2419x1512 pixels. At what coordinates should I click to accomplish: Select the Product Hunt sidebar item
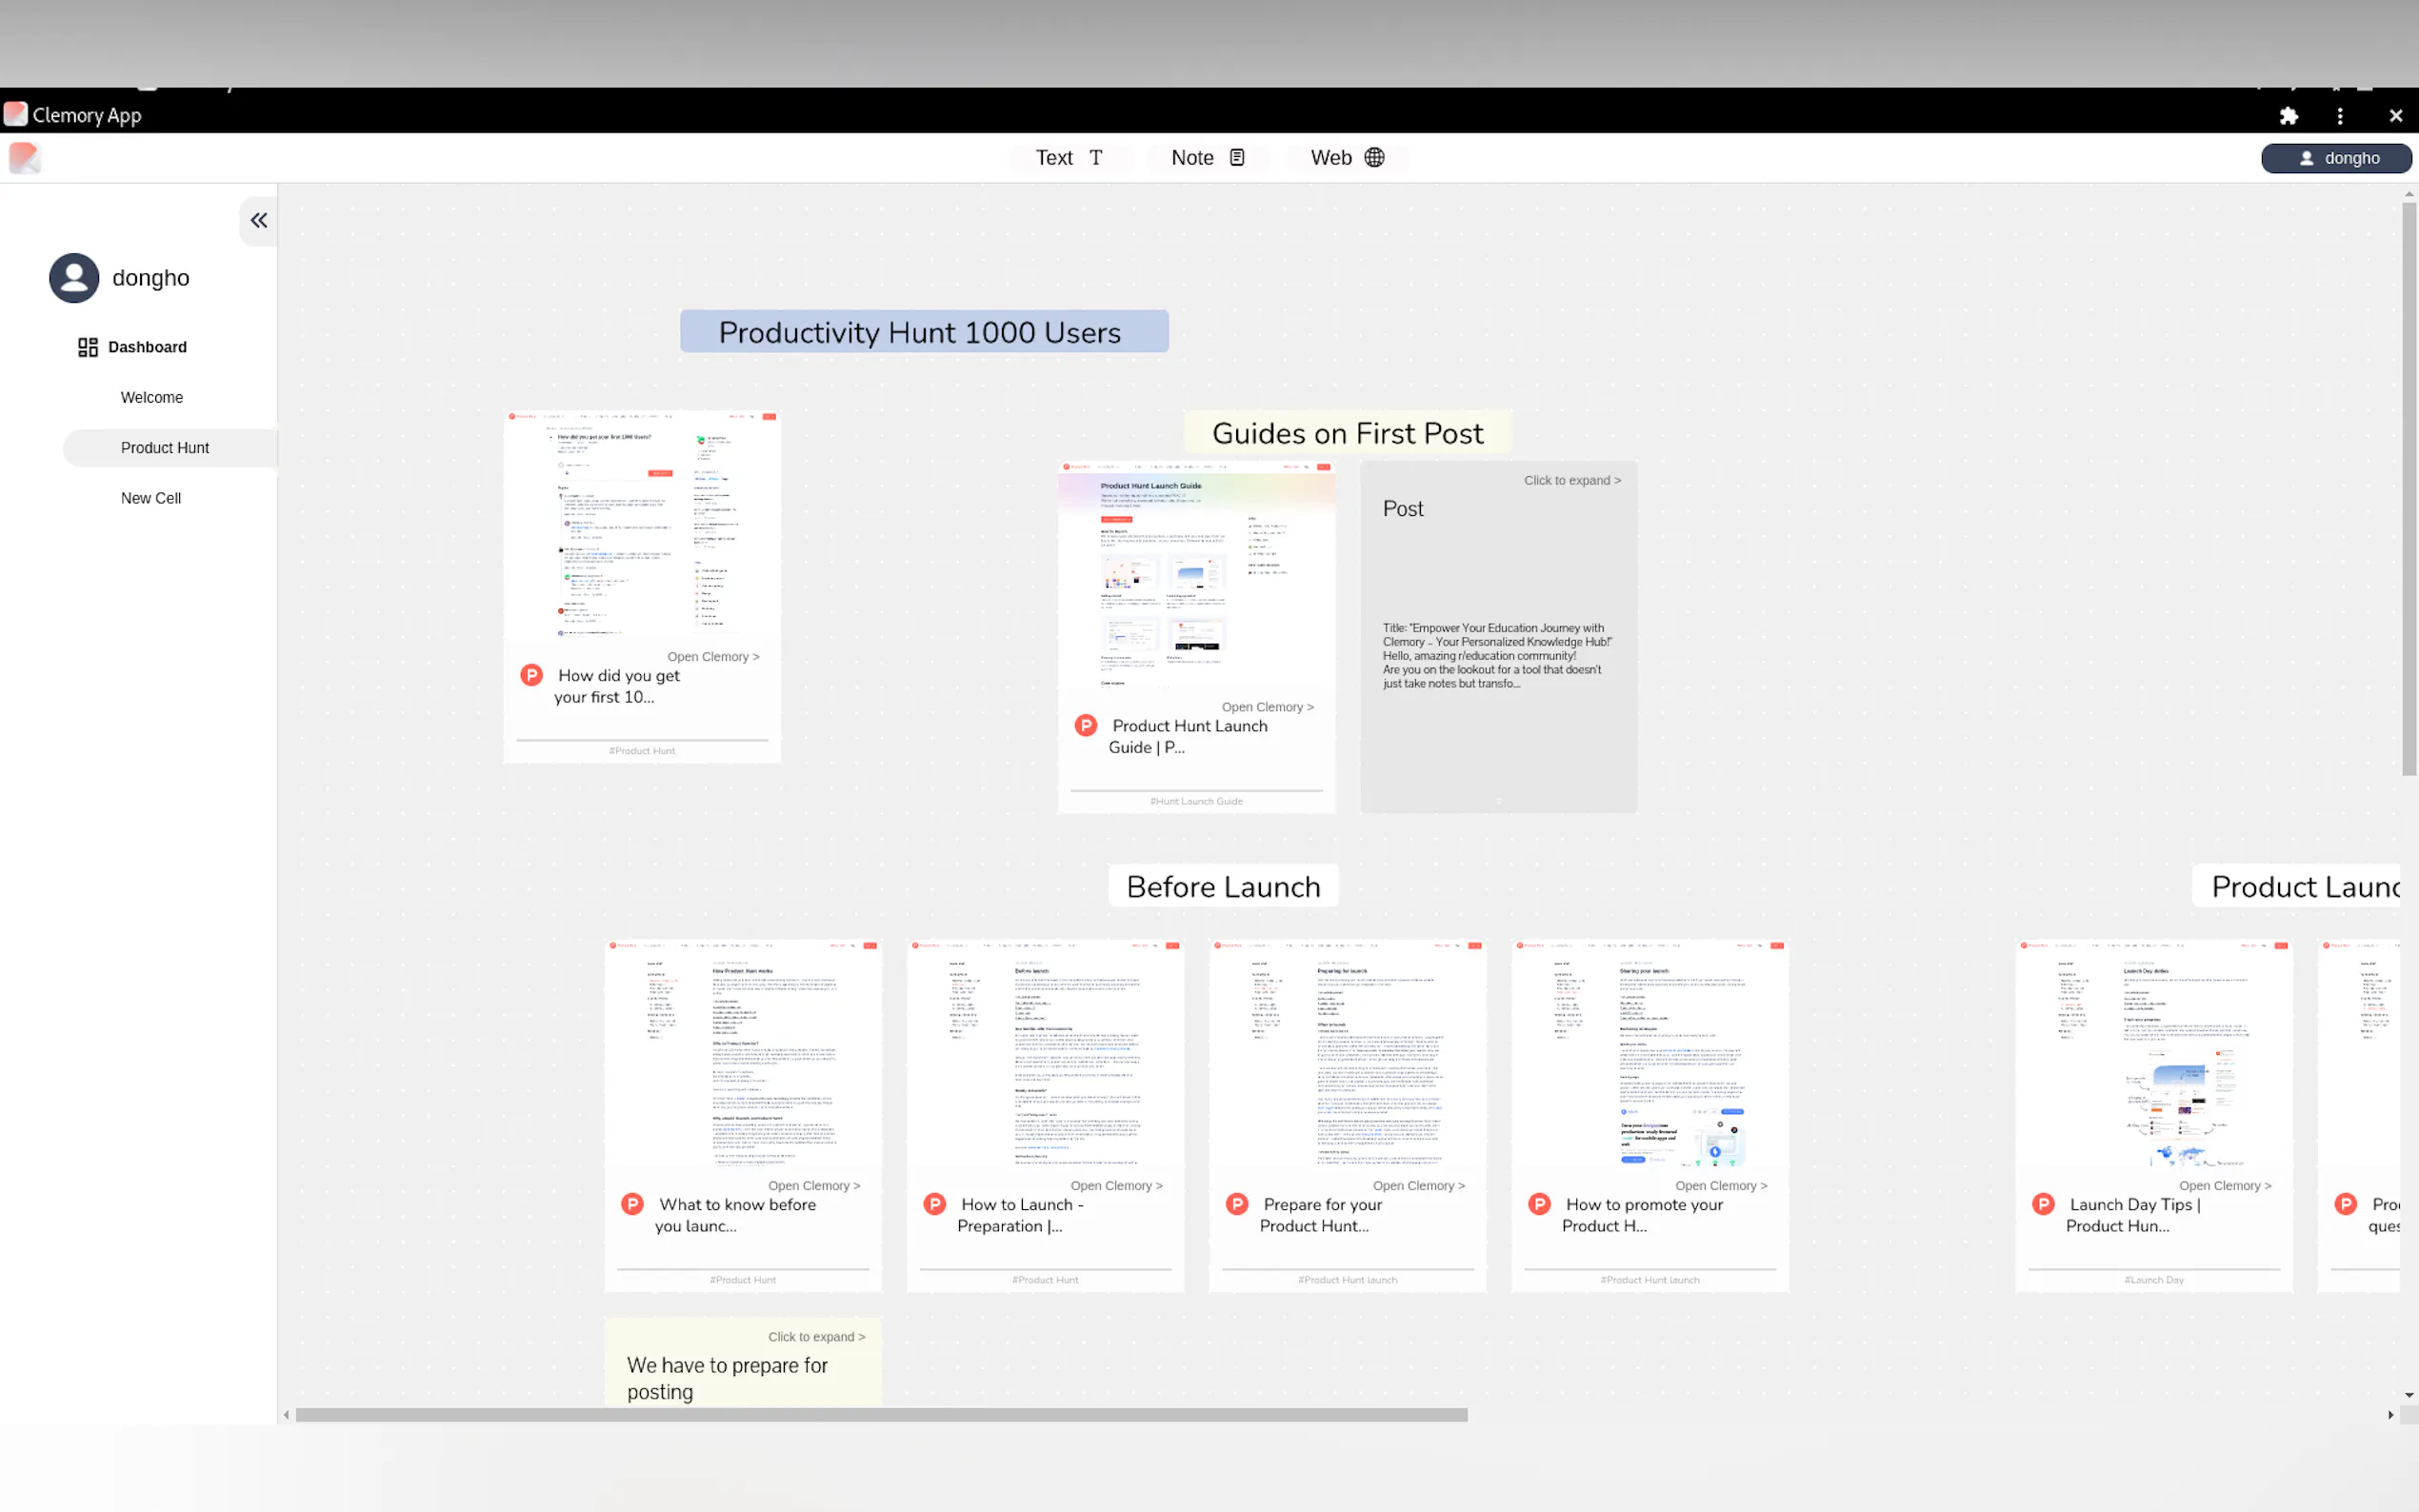click(169, 448)
